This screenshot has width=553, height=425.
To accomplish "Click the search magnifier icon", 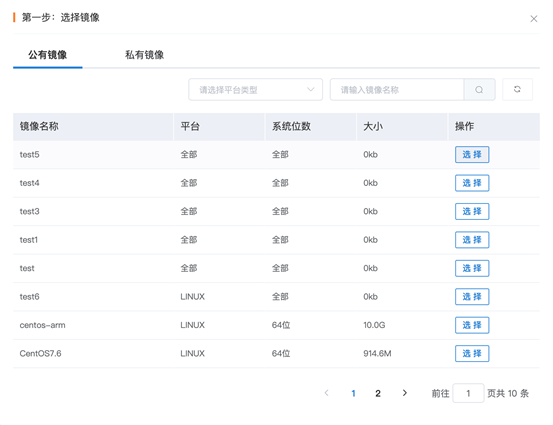I will pos(479,90).
